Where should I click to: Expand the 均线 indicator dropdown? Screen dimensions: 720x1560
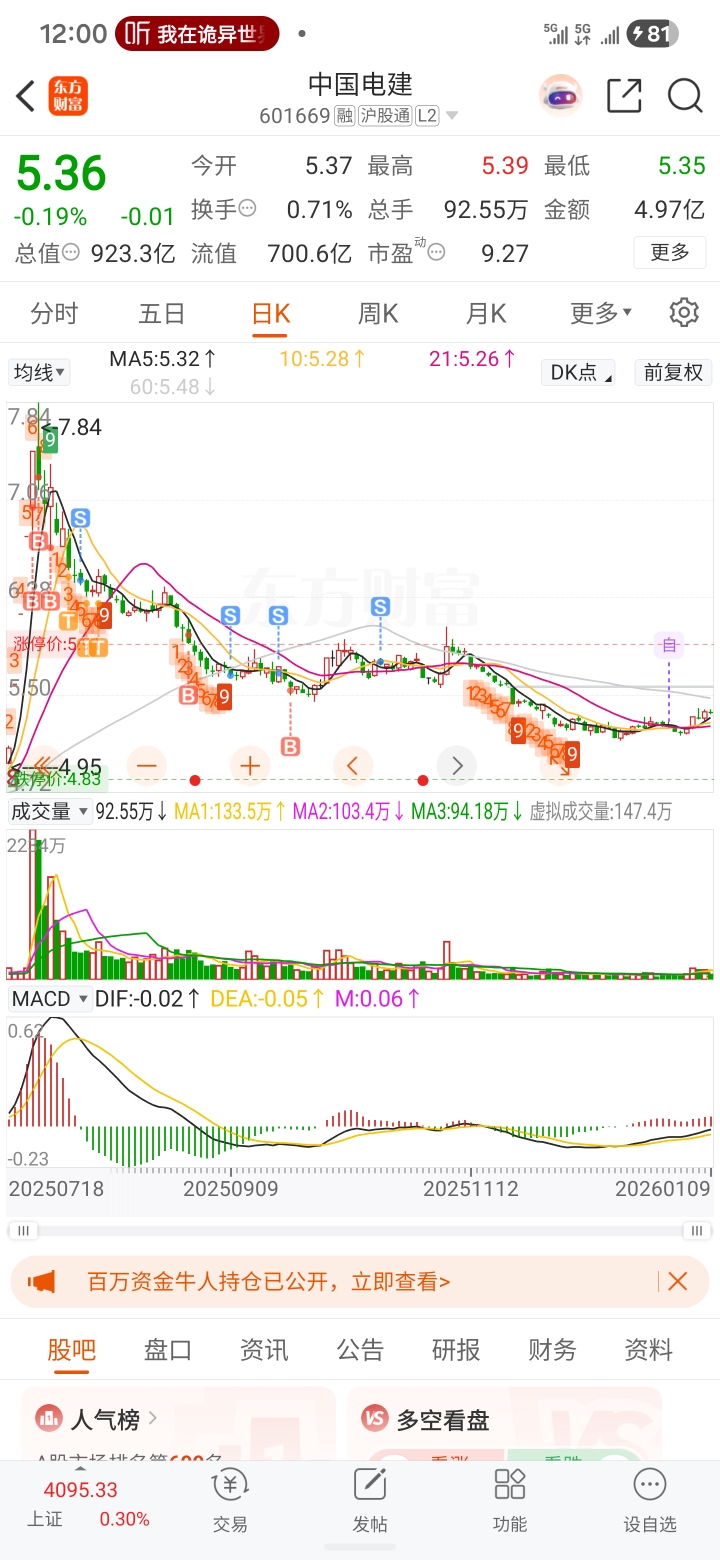39,373
